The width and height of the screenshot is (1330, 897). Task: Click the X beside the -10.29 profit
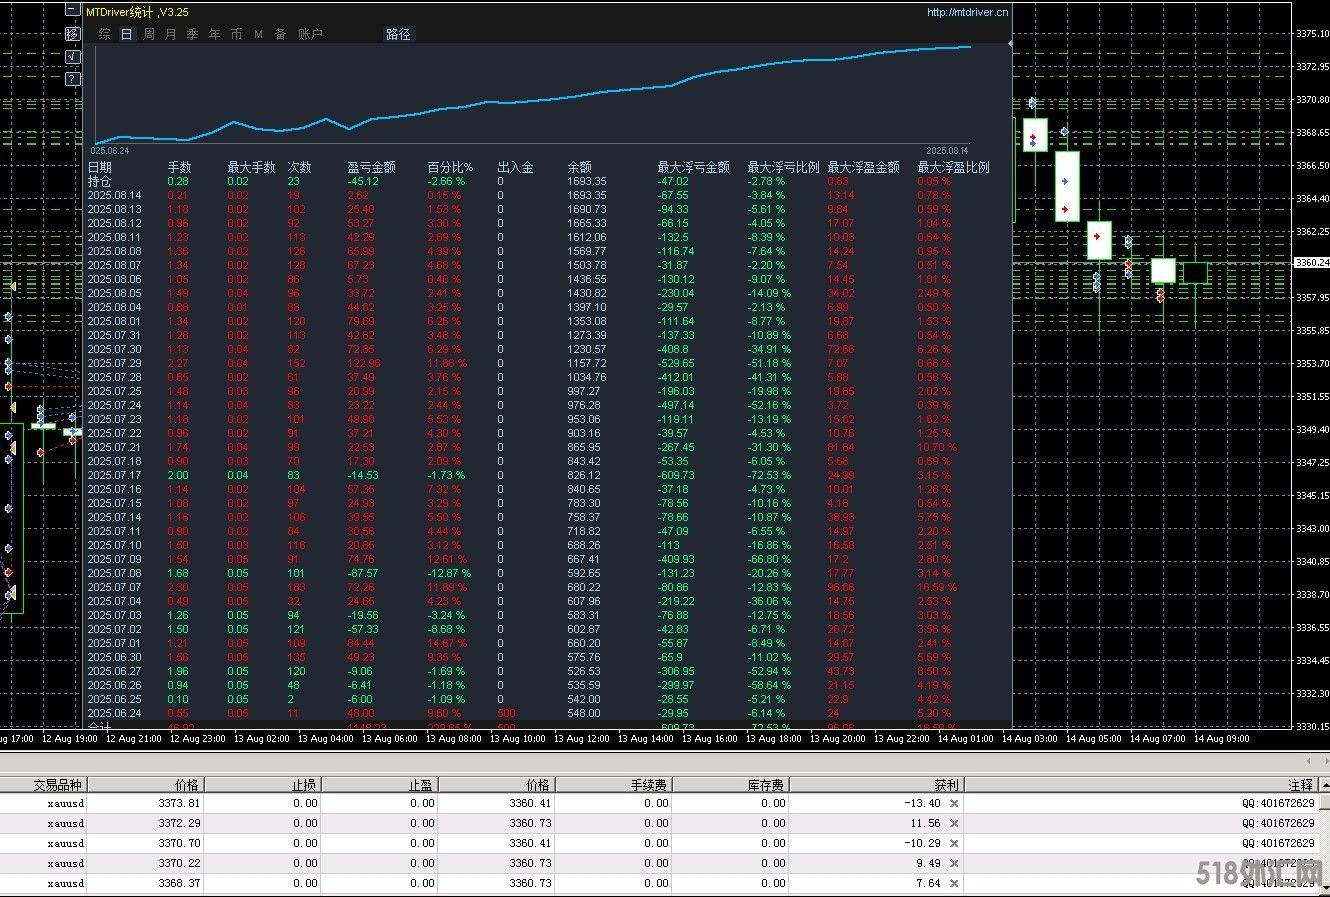click(x=954, y=843)
